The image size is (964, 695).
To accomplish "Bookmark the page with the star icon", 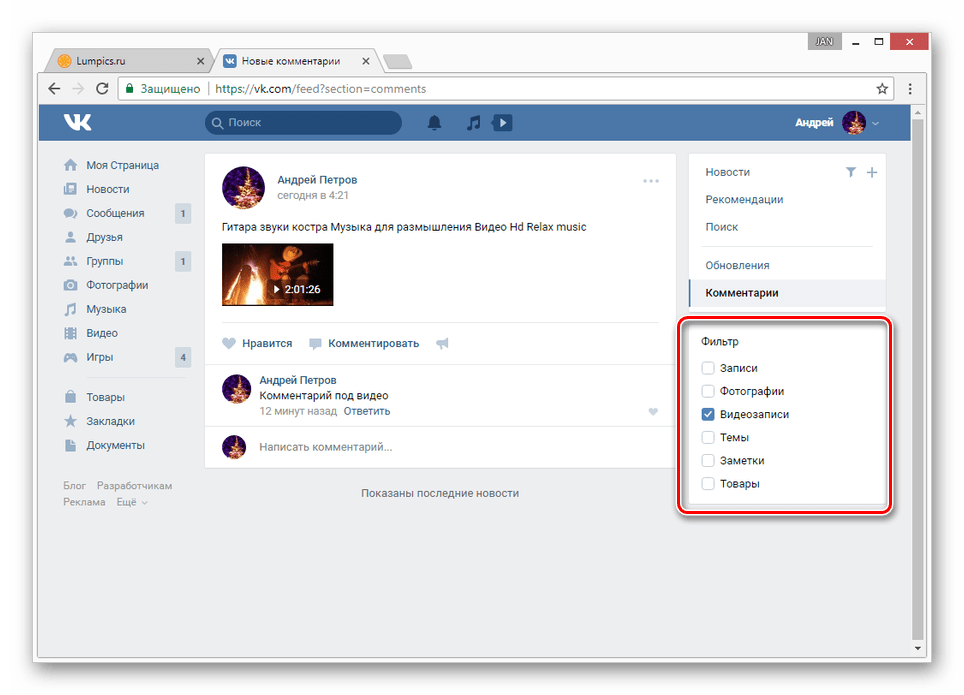I will pyautogui.click(x=882, y=89).
